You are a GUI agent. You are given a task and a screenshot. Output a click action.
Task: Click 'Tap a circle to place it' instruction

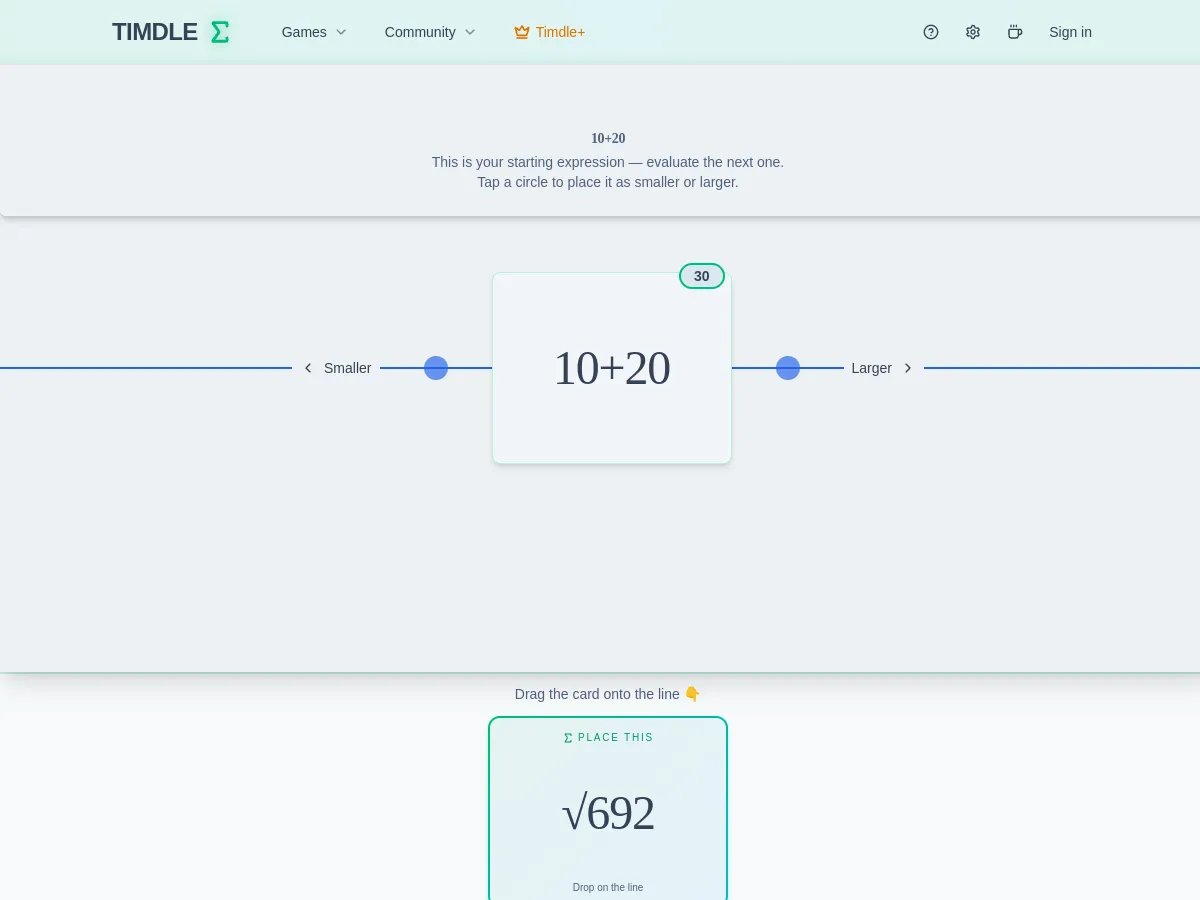pyautogui.click(x=608, y=182)
